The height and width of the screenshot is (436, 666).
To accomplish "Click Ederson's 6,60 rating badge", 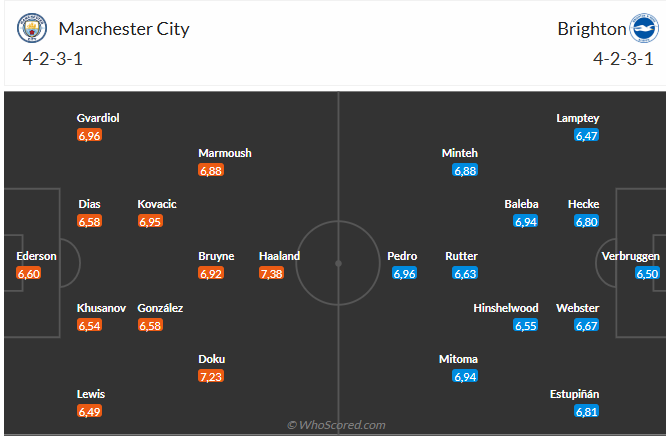I will (x=29, y=273).
